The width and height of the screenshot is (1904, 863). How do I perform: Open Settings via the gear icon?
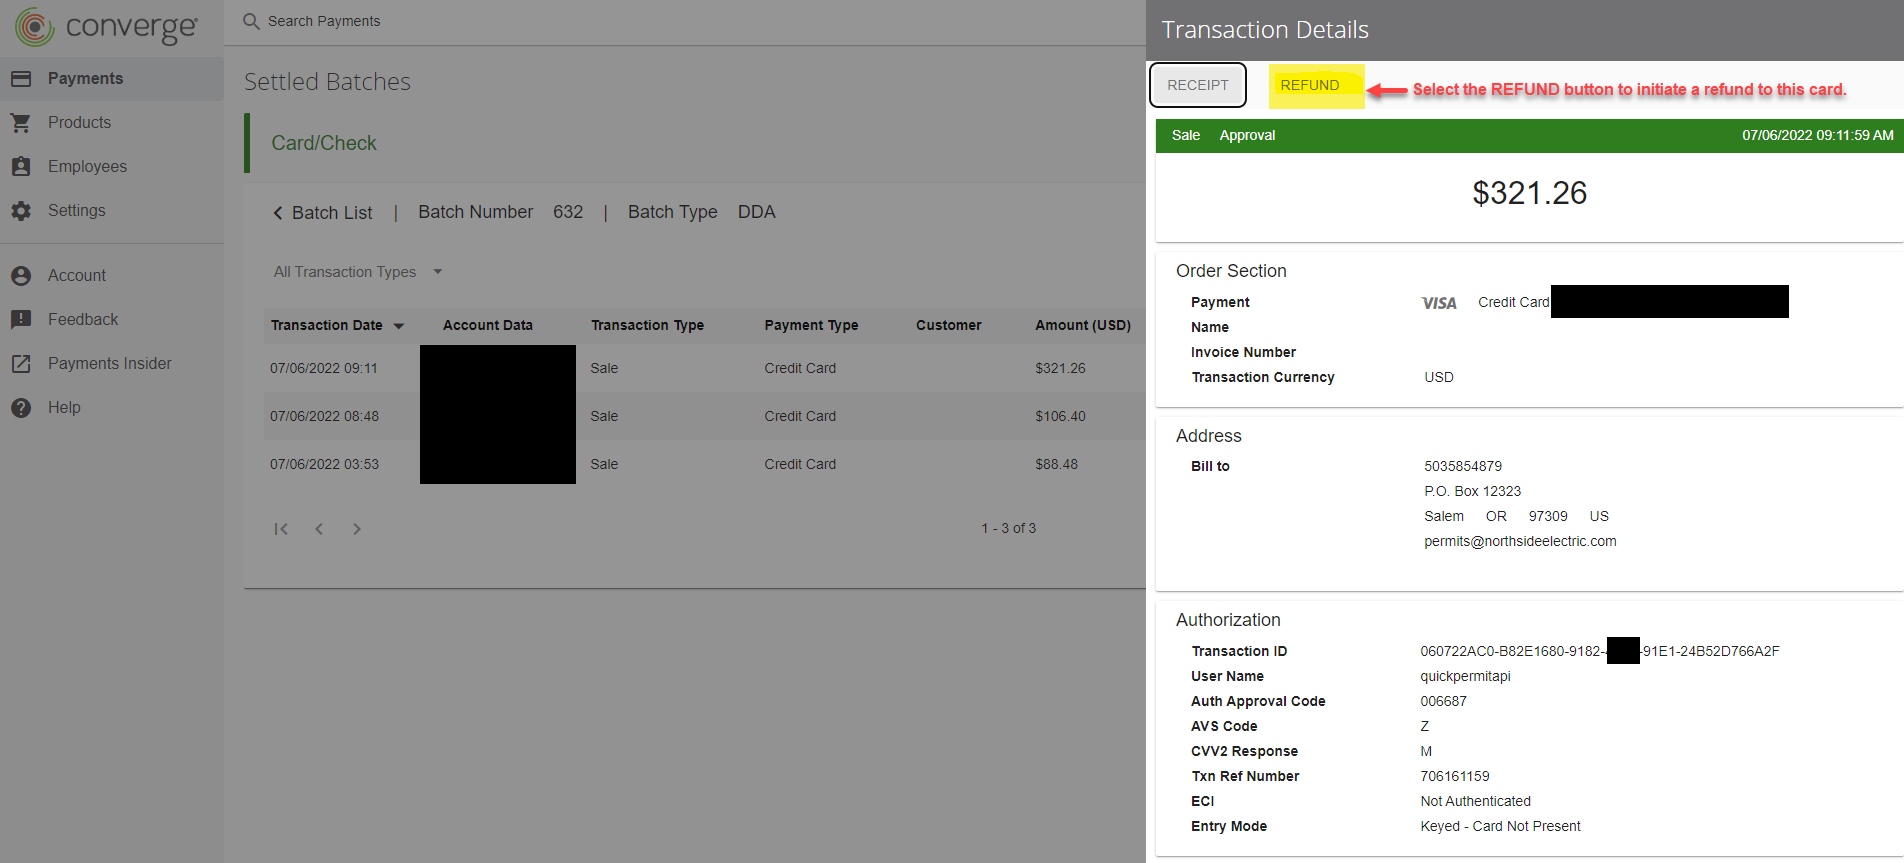point(21,211)
